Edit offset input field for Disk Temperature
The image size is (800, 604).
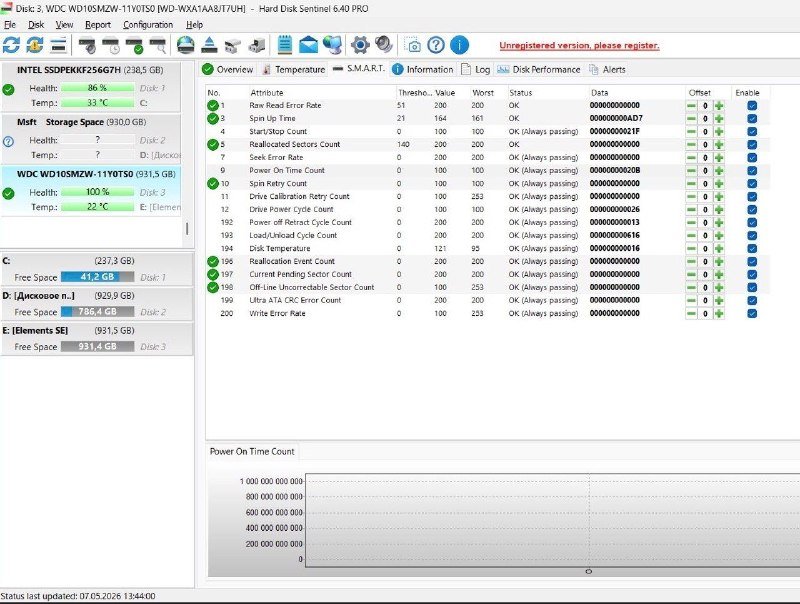pyautogui.click(x=705, y=248)
